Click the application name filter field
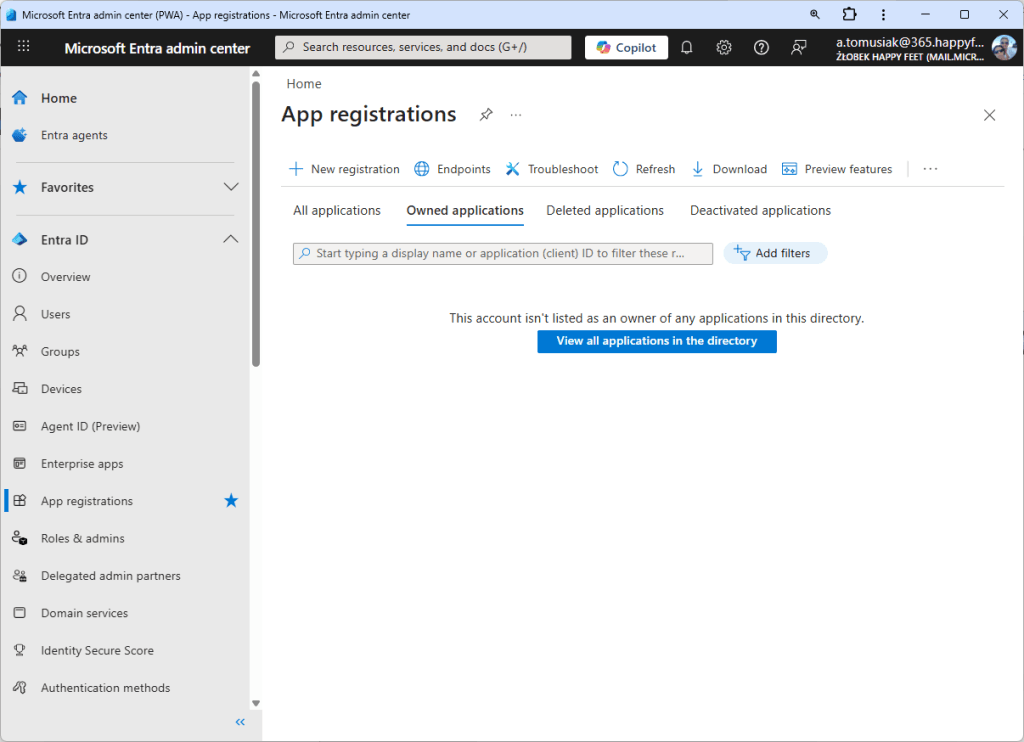1024x742 pixels. pos(503,254)
